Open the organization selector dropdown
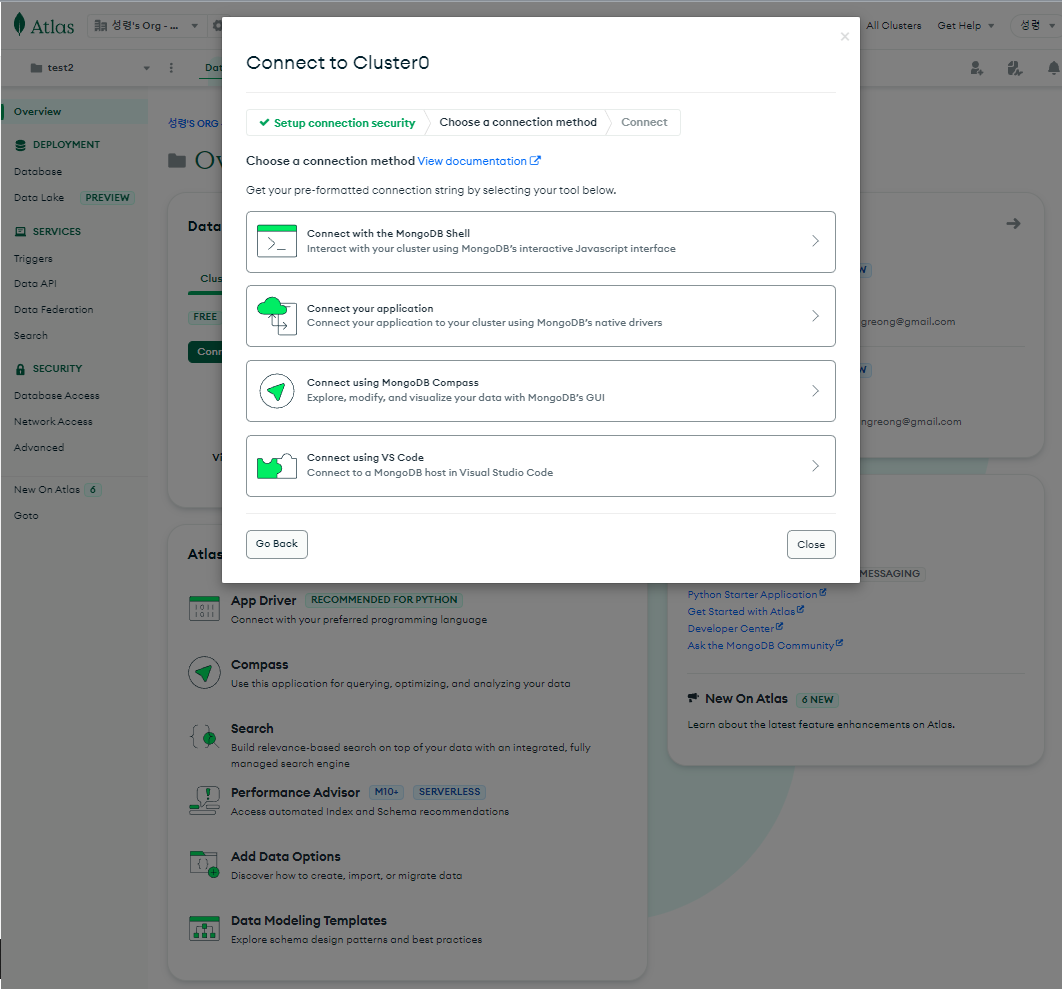 pos(146,26)
